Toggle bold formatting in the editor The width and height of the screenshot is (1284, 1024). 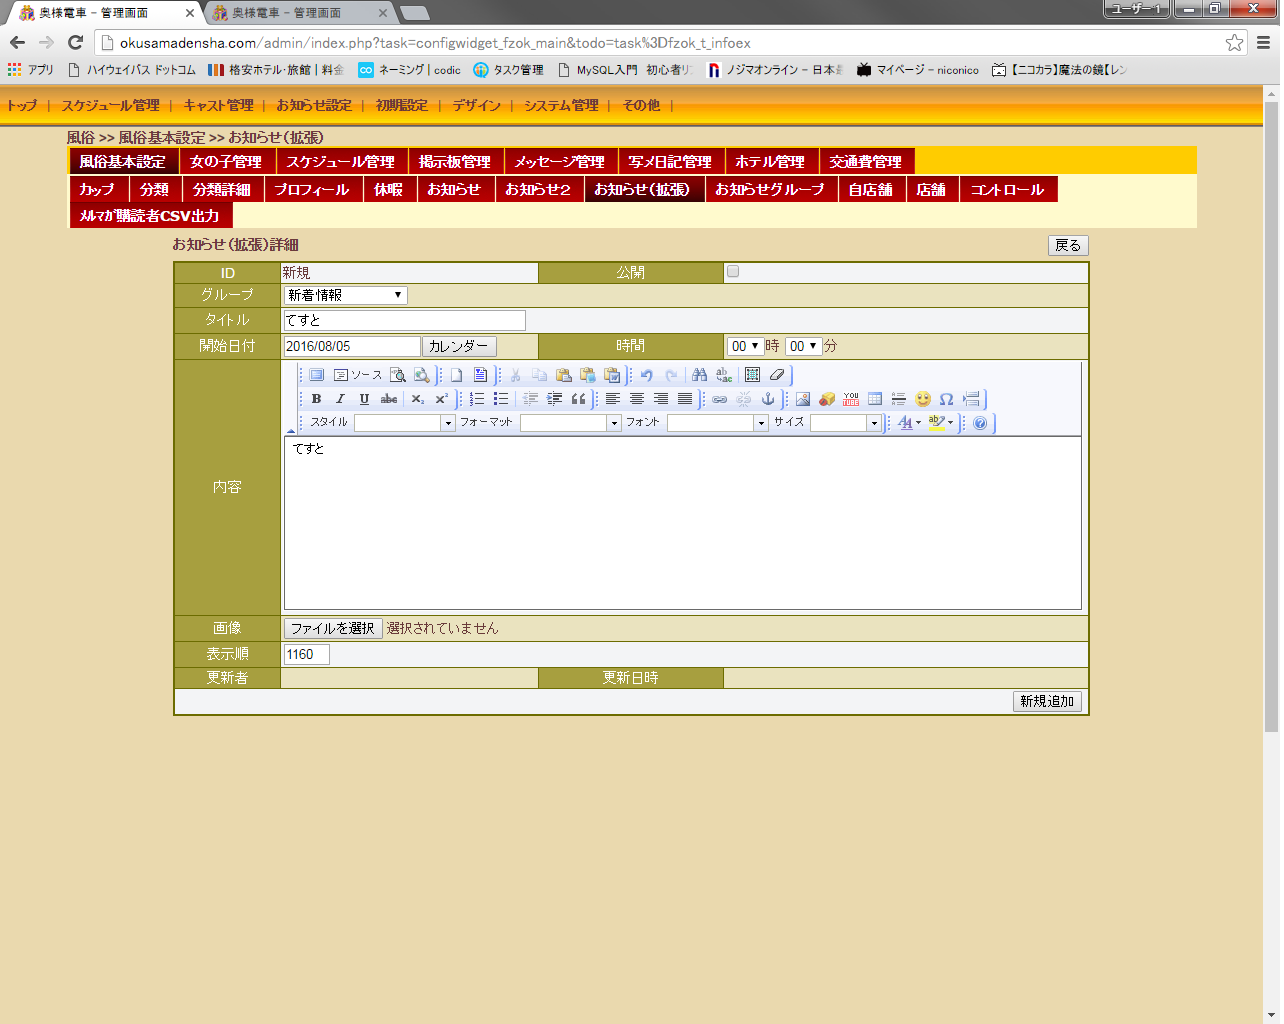point(316,399)
